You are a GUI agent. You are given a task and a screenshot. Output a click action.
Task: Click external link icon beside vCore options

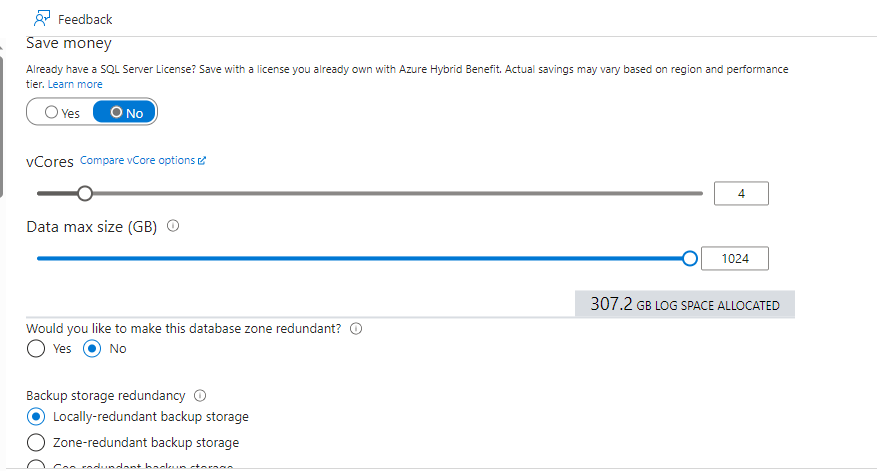click(x=202, y=161)
